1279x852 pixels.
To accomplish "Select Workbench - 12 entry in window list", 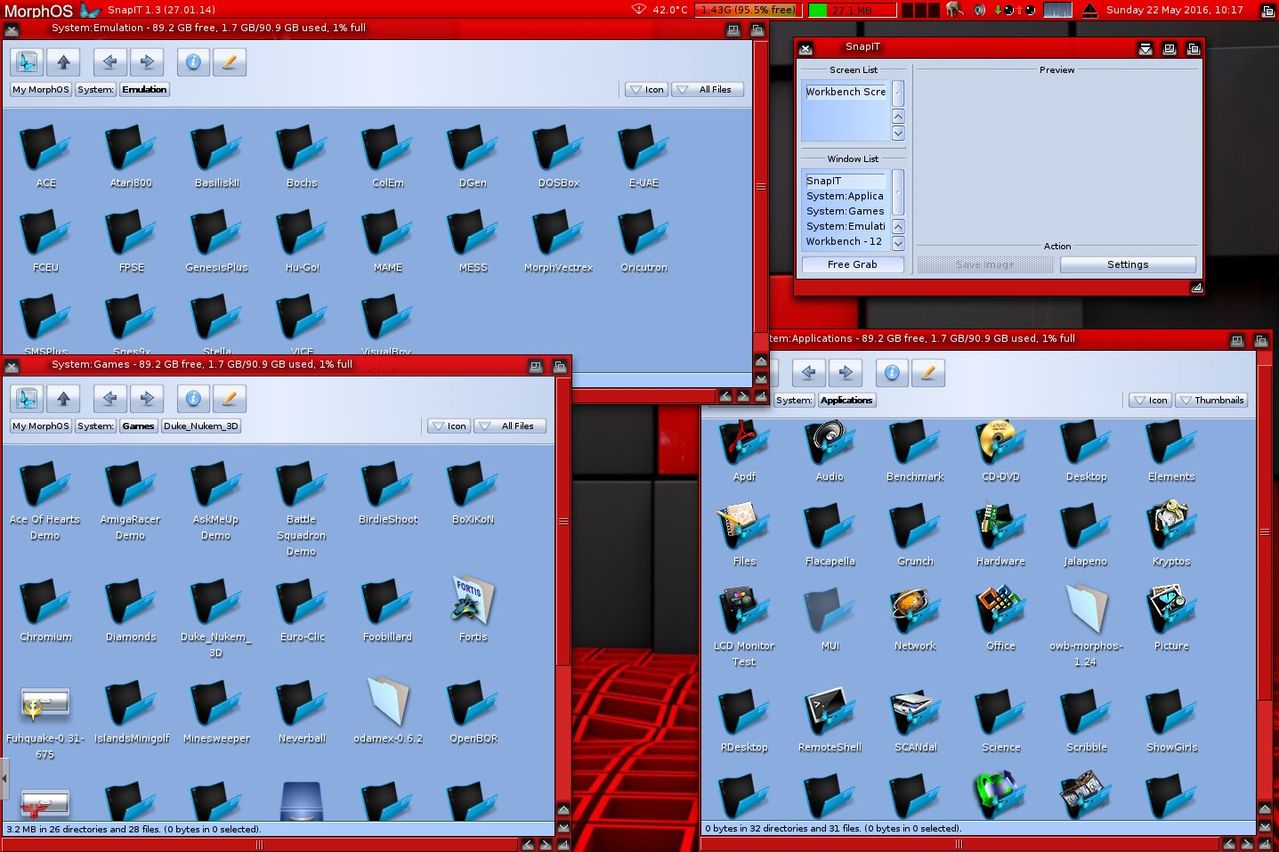I will point(845,241).
